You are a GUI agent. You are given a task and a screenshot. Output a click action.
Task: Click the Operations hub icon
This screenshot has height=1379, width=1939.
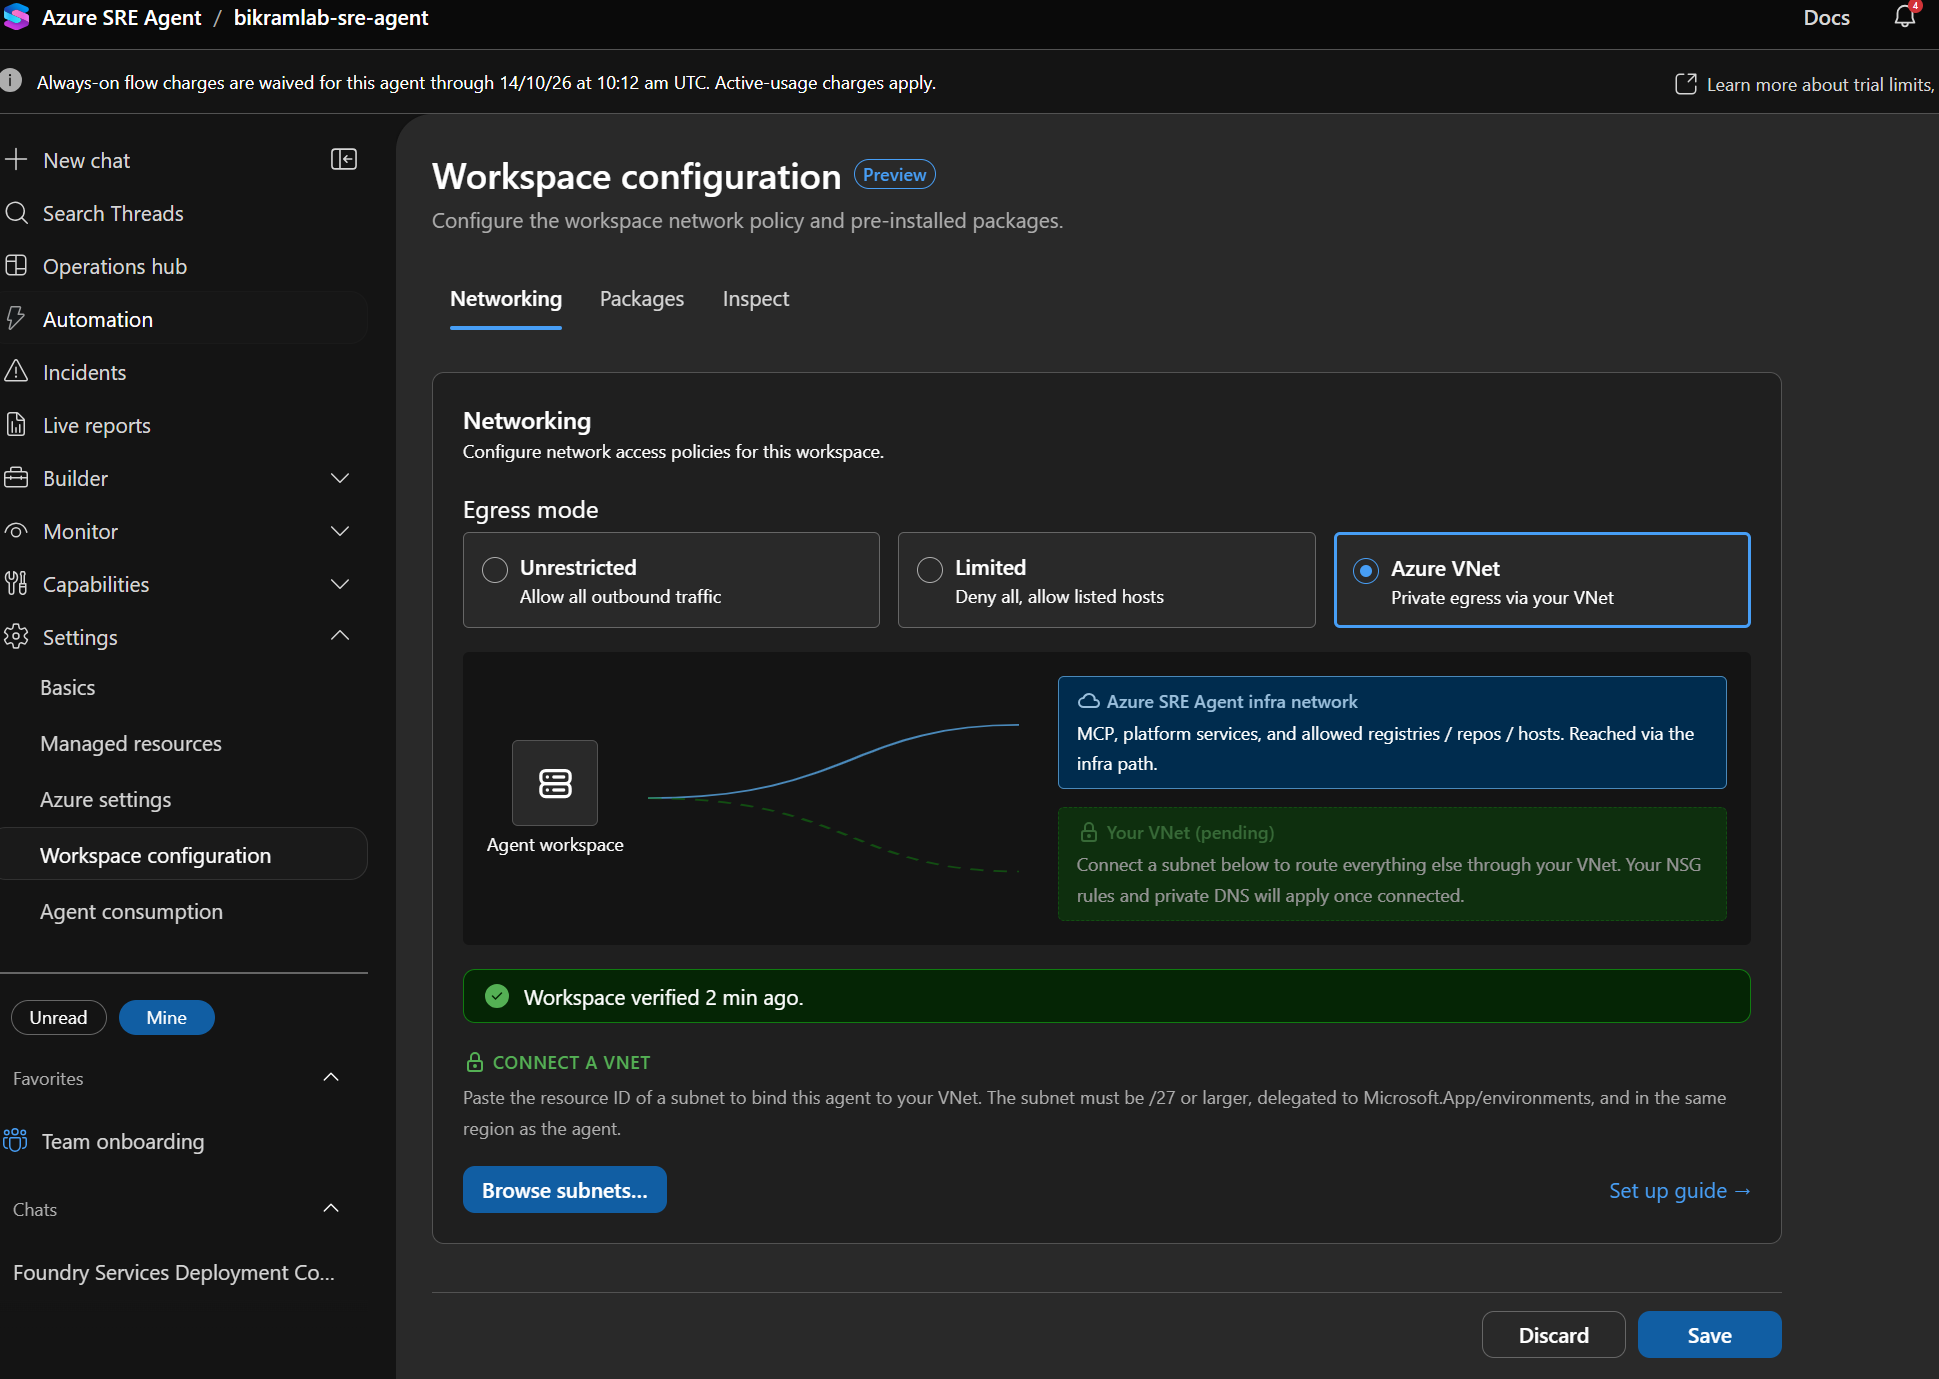16,266
